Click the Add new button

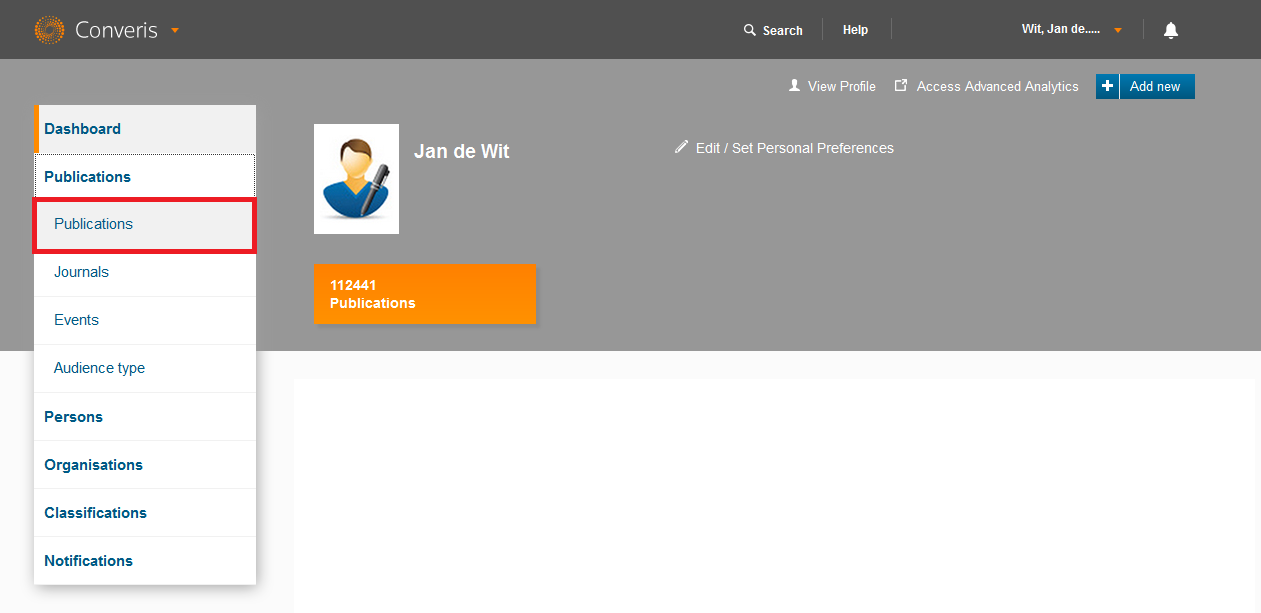click(x=1145, y=86)
